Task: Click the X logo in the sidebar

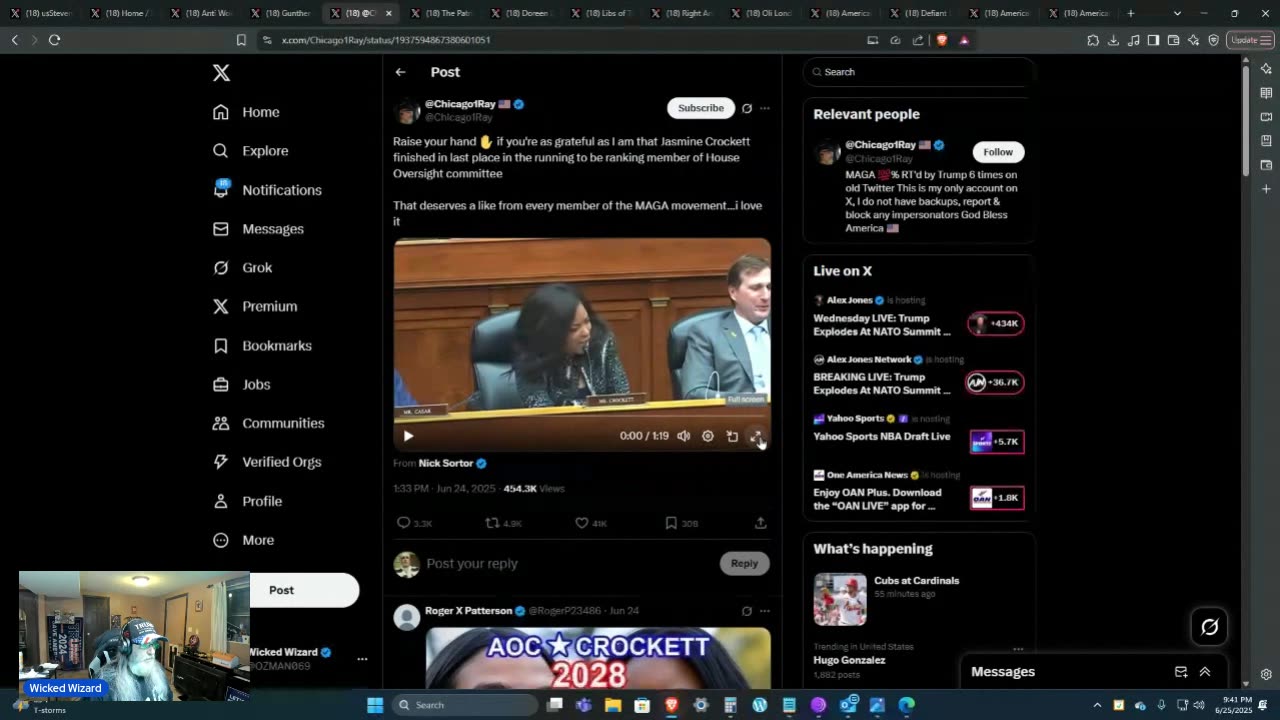Action: pos(221,73)
